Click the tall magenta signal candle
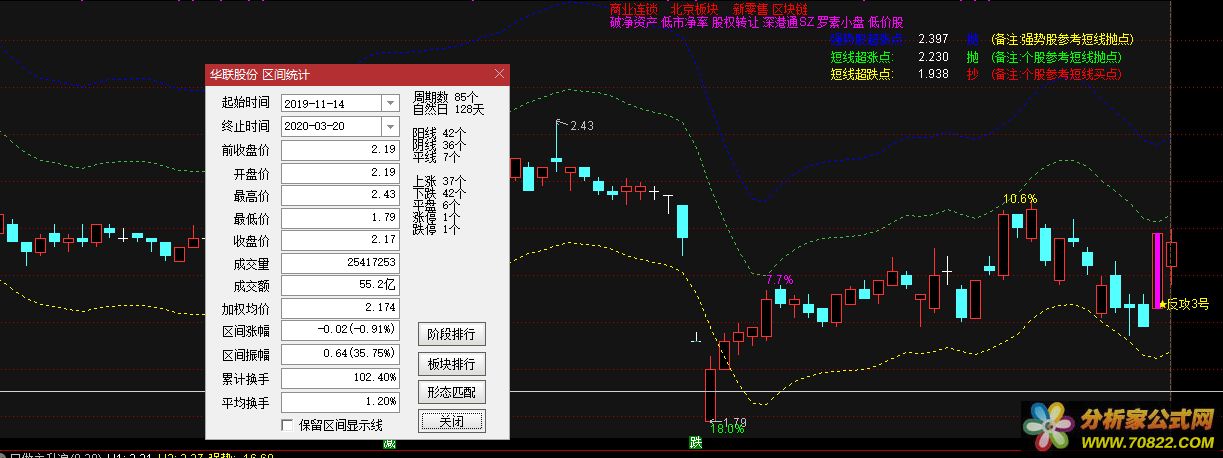1223x458 pixels. pos(1157,270)
